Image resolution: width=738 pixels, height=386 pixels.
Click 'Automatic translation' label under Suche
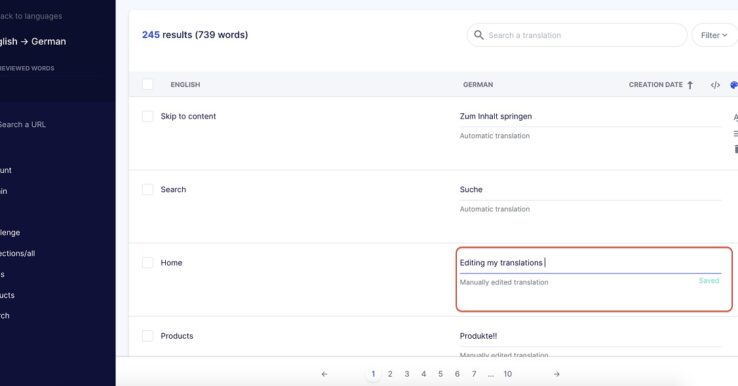click(495, 209)
